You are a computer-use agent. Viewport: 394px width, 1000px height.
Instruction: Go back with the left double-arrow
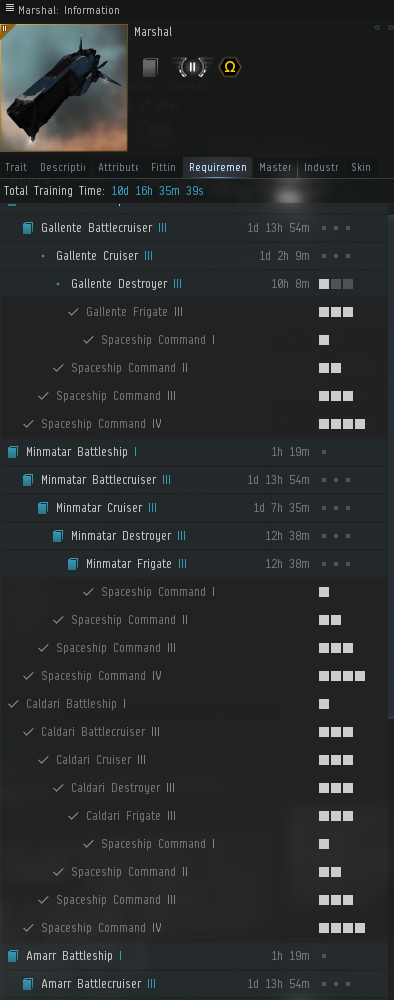377,27
